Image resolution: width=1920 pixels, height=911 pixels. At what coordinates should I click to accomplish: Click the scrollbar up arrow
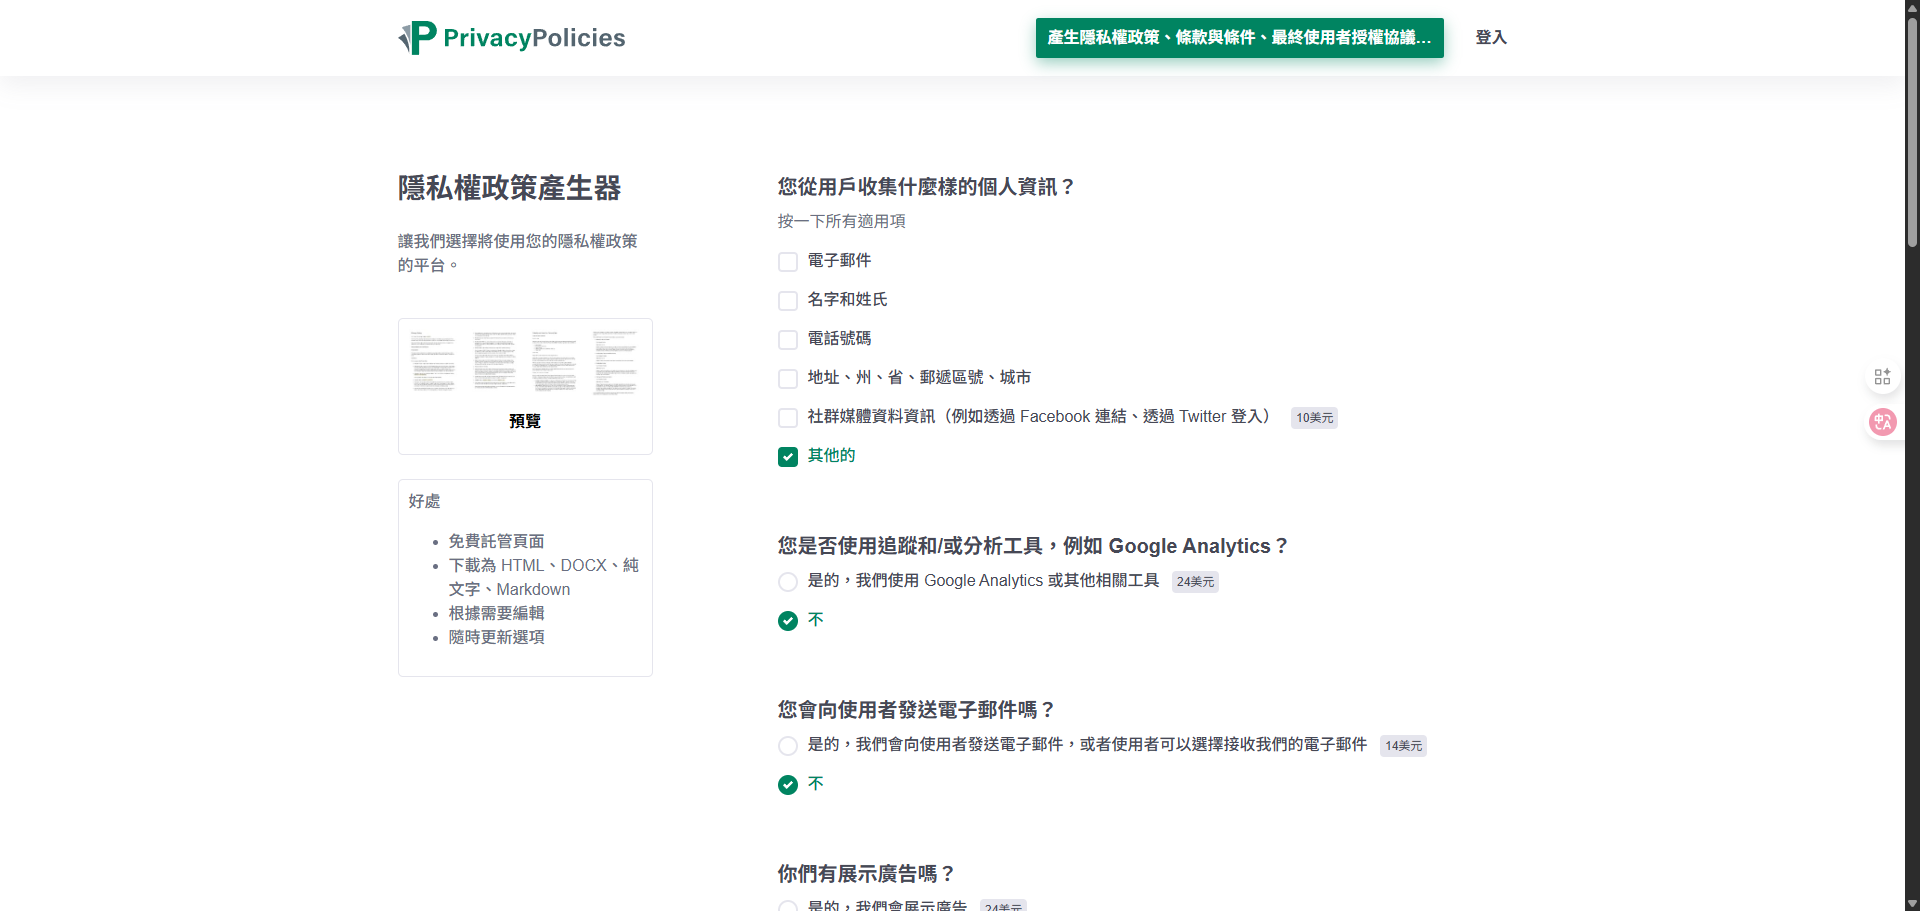coord(1911,8)
